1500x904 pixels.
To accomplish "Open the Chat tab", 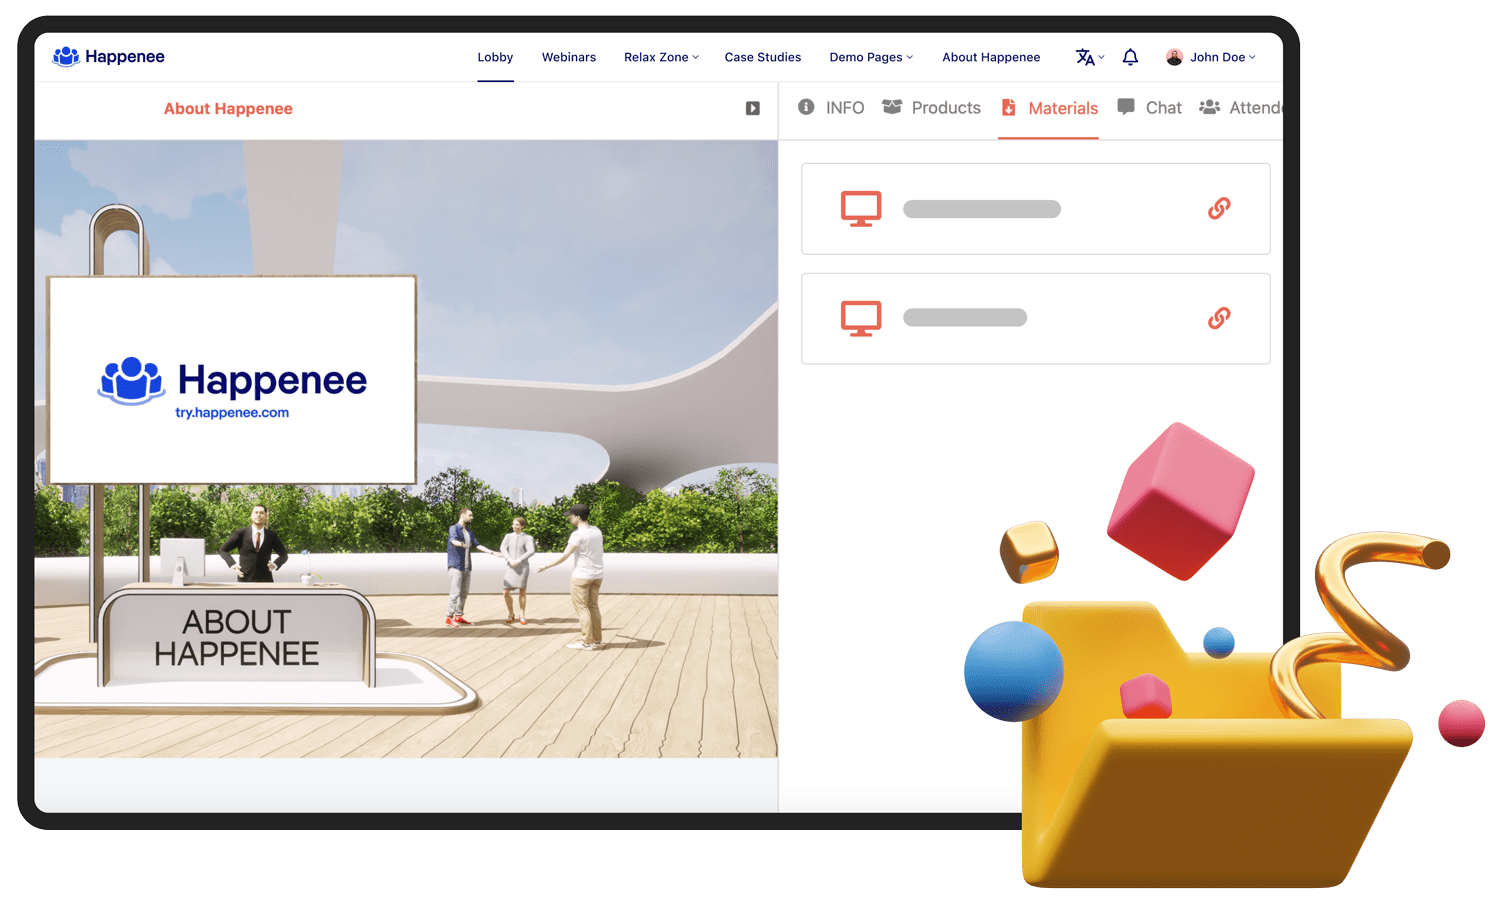I will (1149, 107).
